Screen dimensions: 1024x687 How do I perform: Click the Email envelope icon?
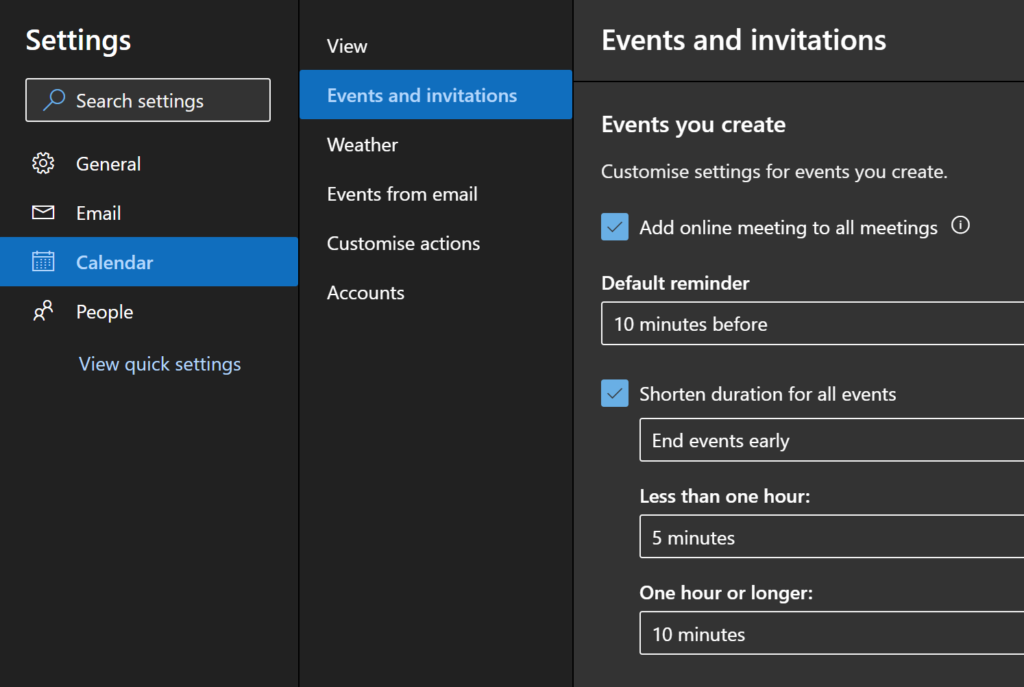tap(43, 212)
